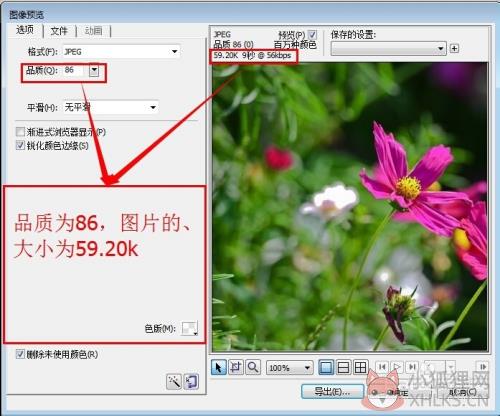
Task: Click the 百万种颜色 color info text
Action: pos(295,44)
